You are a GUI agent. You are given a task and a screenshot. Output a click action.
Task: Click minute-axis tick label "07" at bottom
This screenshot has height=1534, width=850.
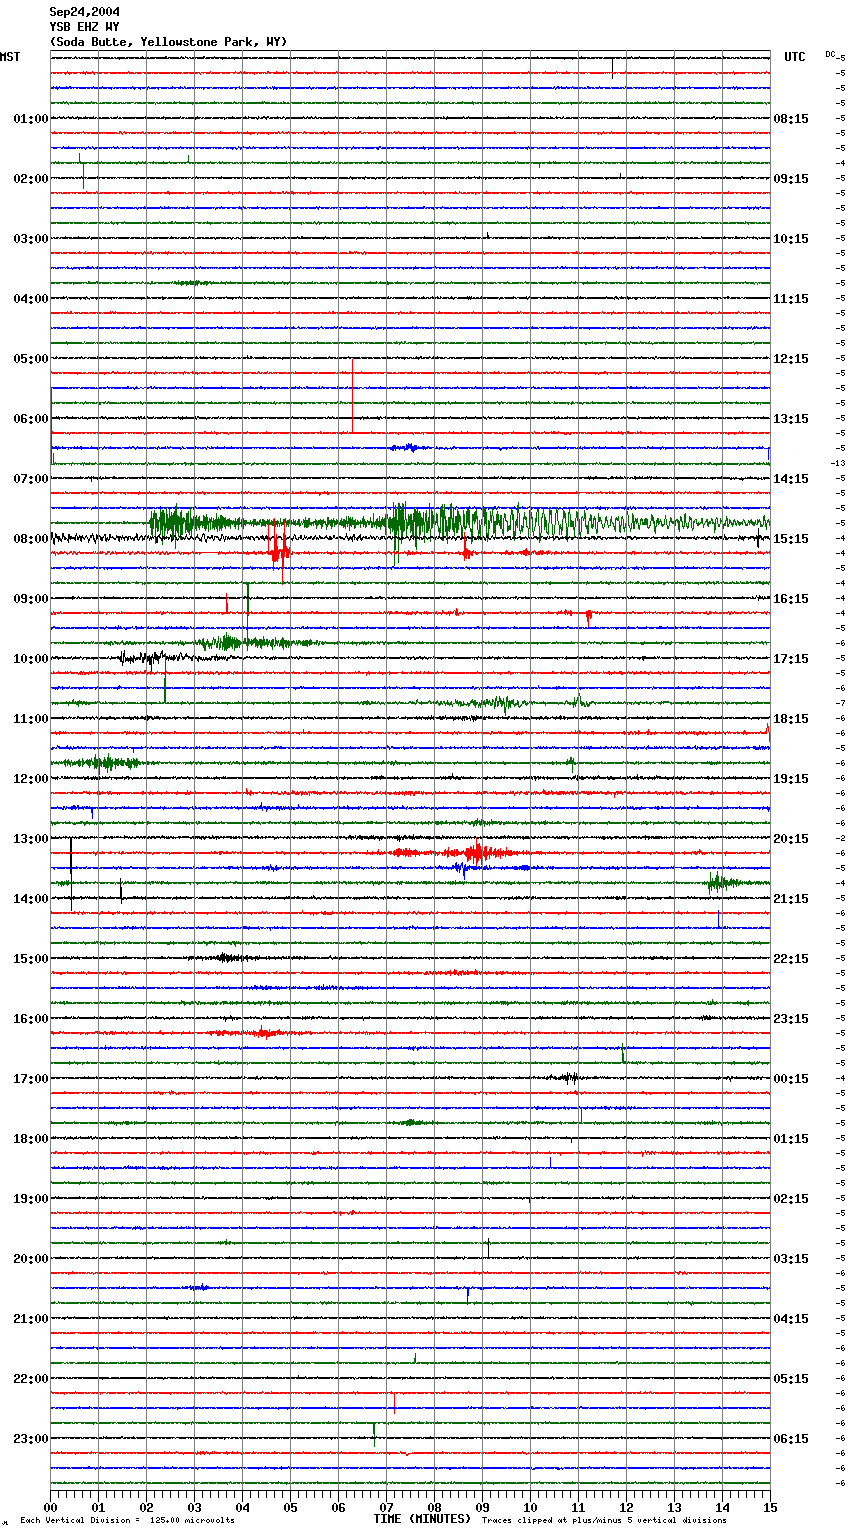(x=386, y=1507)
